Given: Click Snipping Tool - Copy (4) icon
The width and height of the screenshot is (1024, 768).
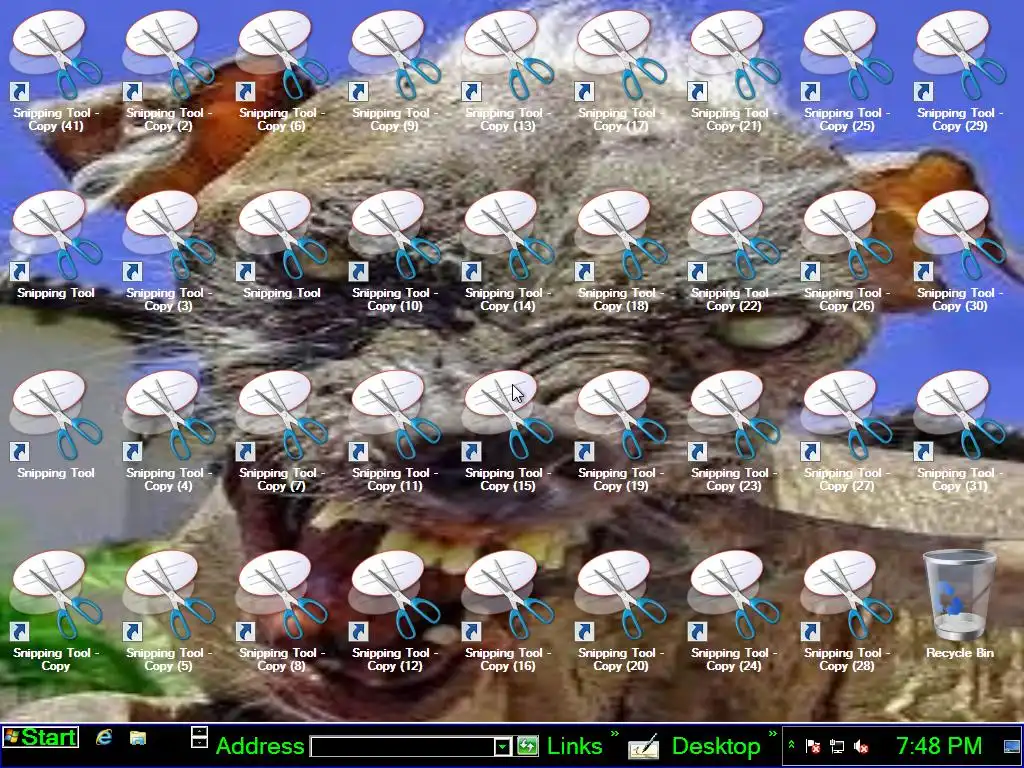Looking at the screenshot, I should pyautogui.click(x=168, y=431).
